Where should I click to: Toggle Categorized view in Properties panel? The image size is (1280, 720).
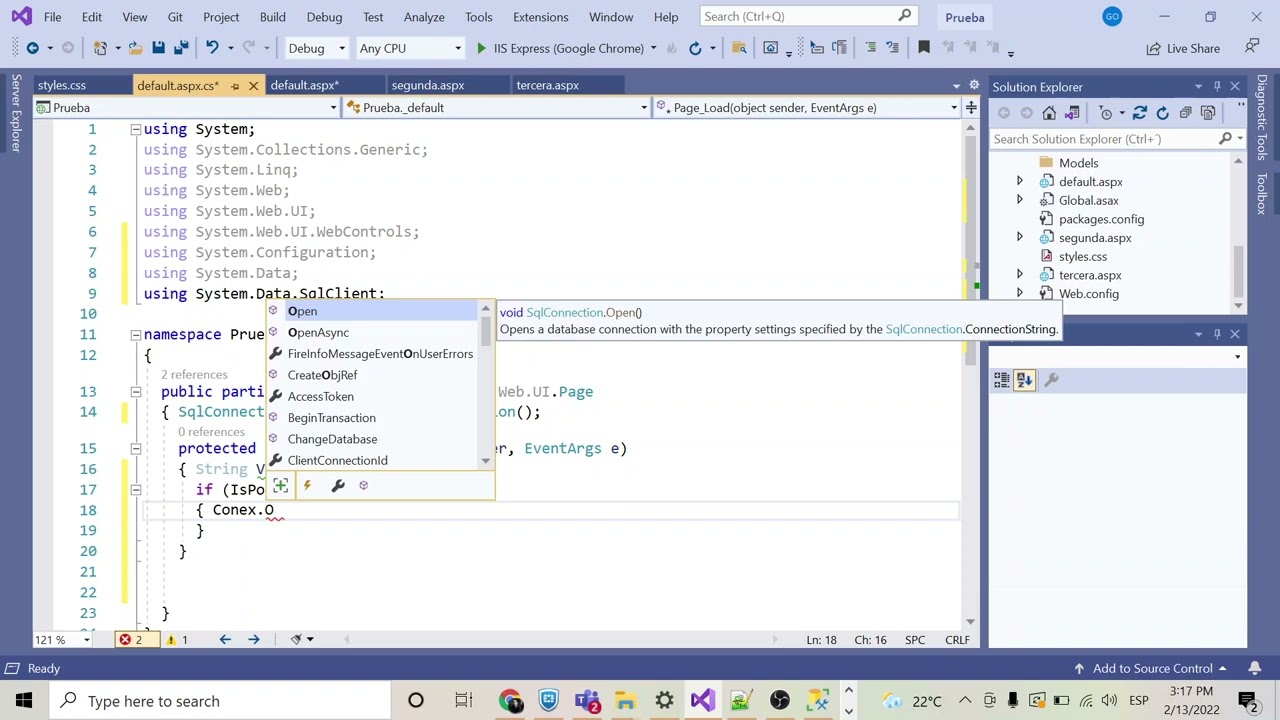pyautogui.click(x=1001, y=380)
